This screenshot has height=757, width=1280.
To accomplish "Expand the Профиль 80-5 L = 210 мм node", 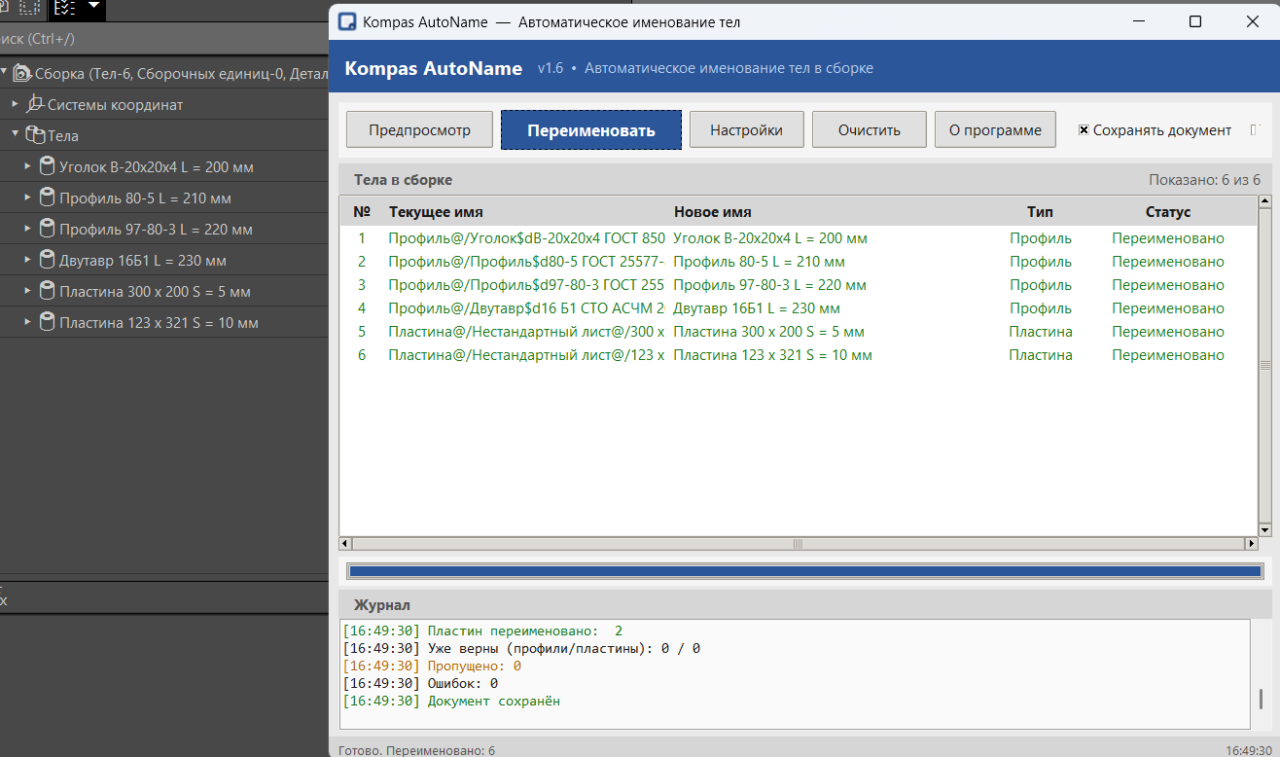I will coord(28,198).
